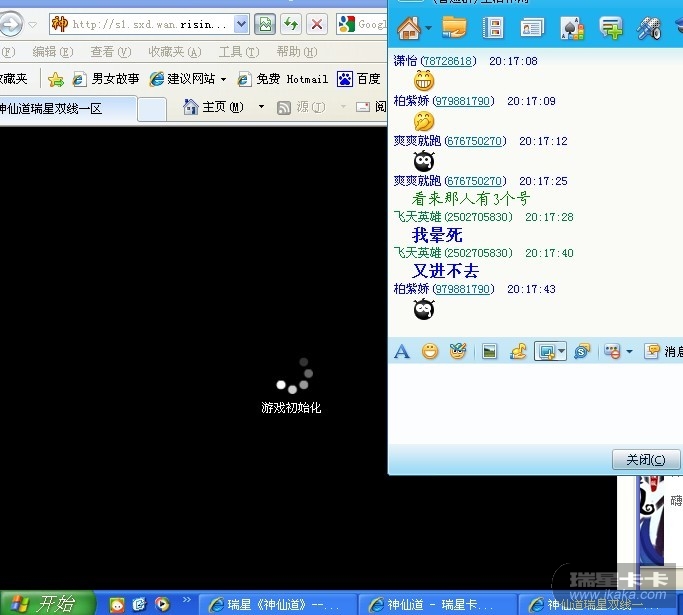
Task: Toggle compatibility view icon in address bar
Action: 265,24
